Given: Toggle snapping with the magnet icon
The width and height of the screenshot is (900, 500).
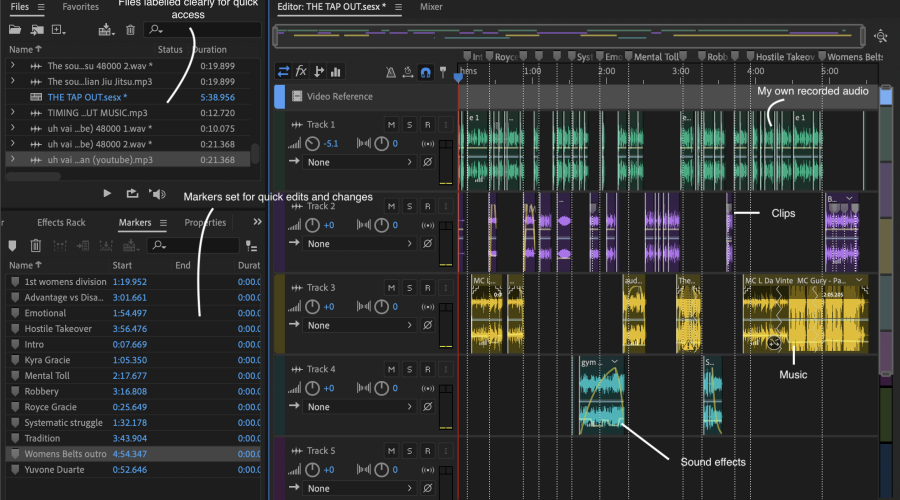Looking at the screenshot, I should coord(425,72).
